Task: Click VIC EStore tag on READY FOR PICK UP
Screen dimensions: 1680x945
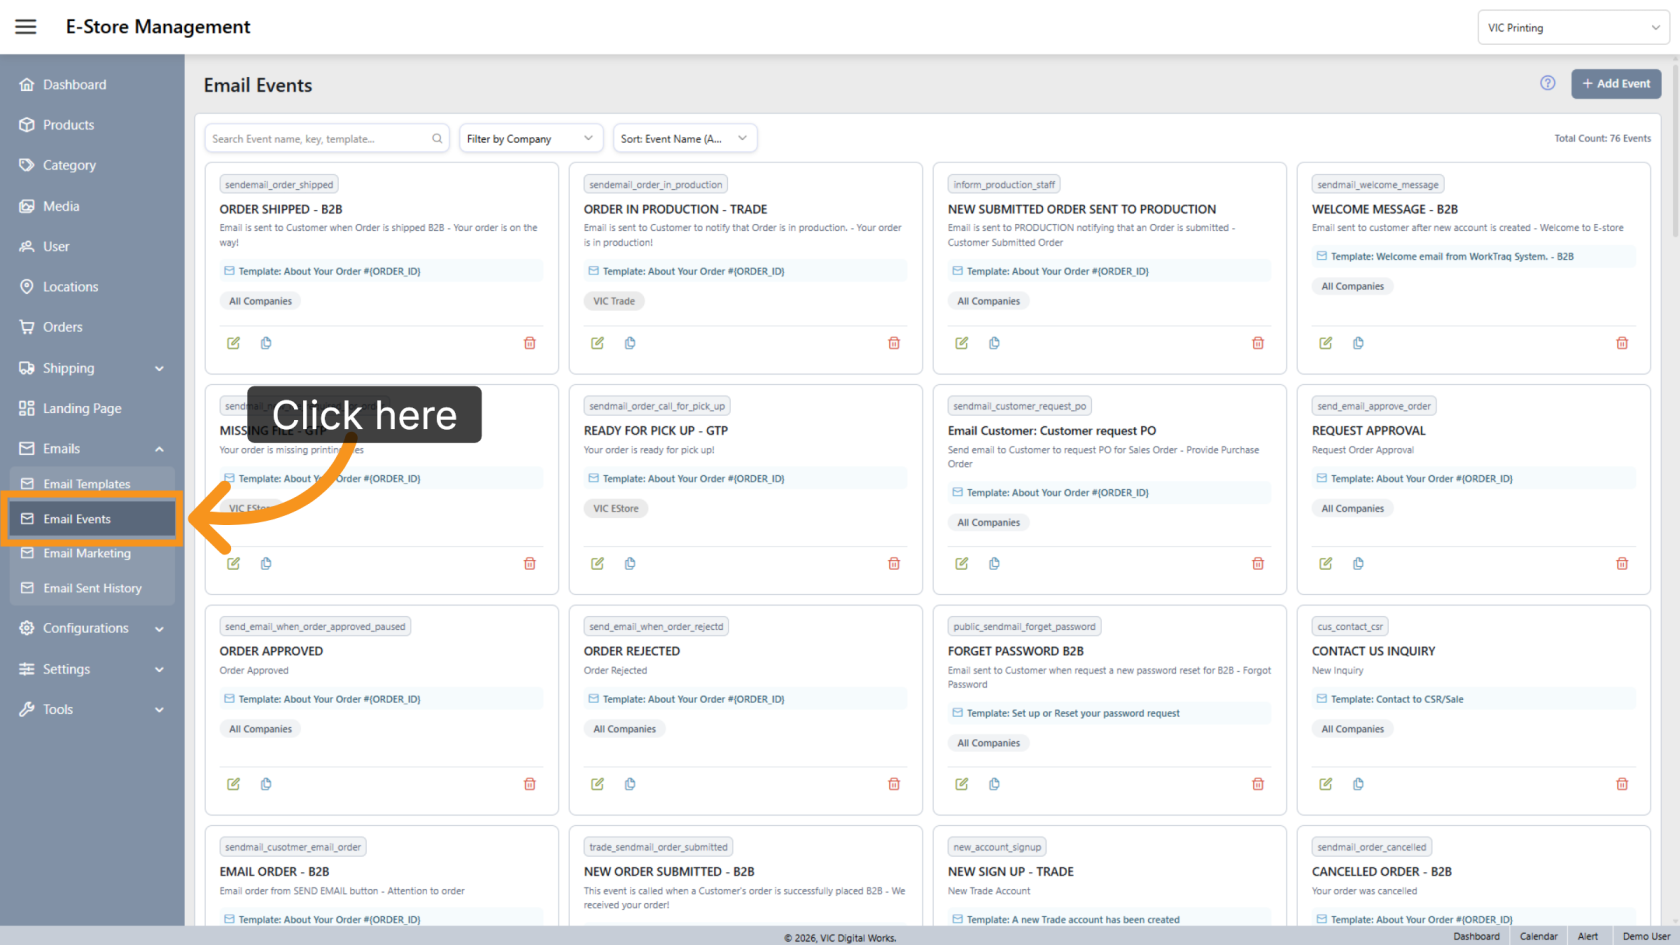Action: tap(616, 509)
